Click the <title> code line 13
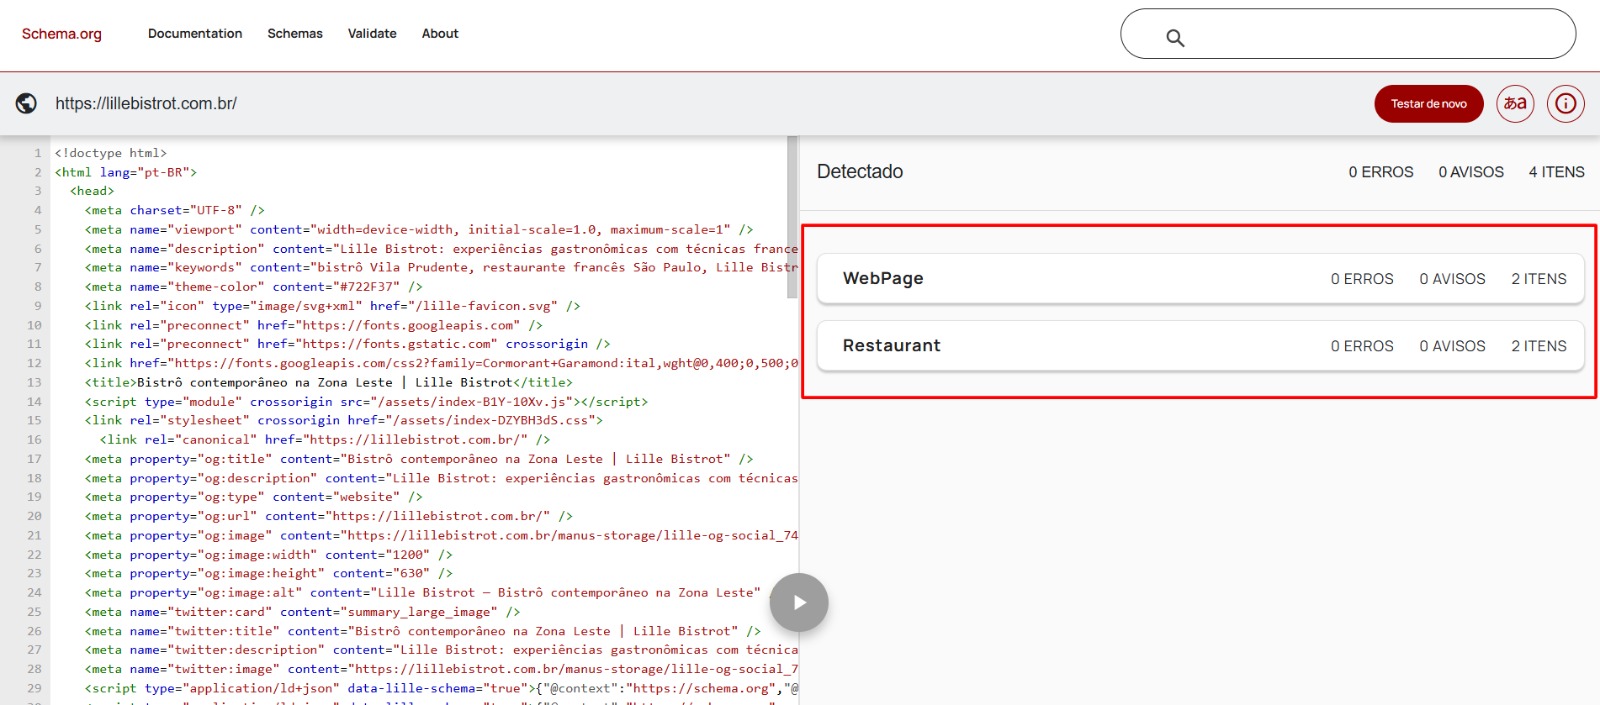Viewport: 1600px width, 705px height. 329,383
